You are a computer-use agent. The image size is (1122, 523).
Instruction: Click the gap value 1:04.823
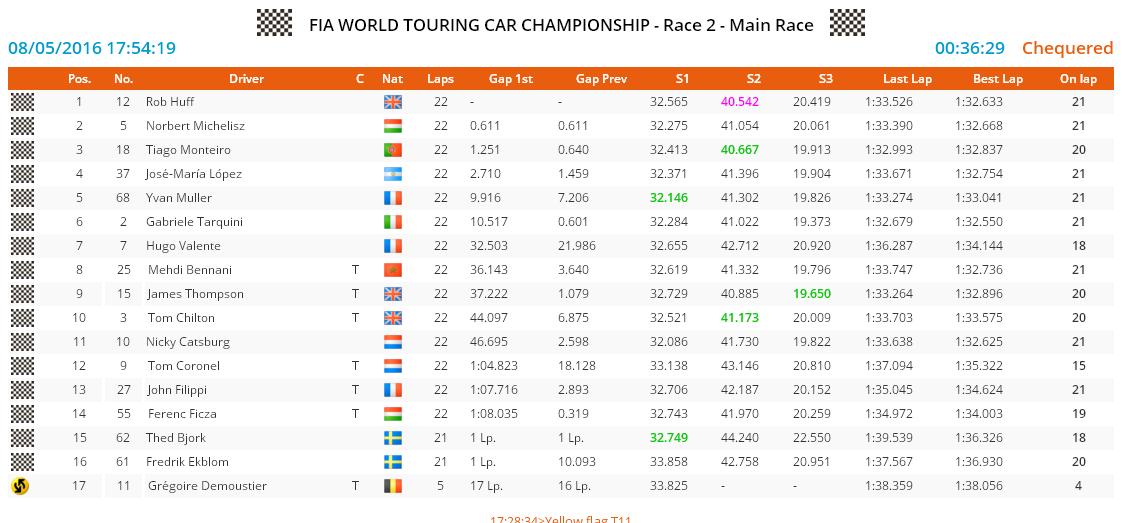click(x=494, y=366)
